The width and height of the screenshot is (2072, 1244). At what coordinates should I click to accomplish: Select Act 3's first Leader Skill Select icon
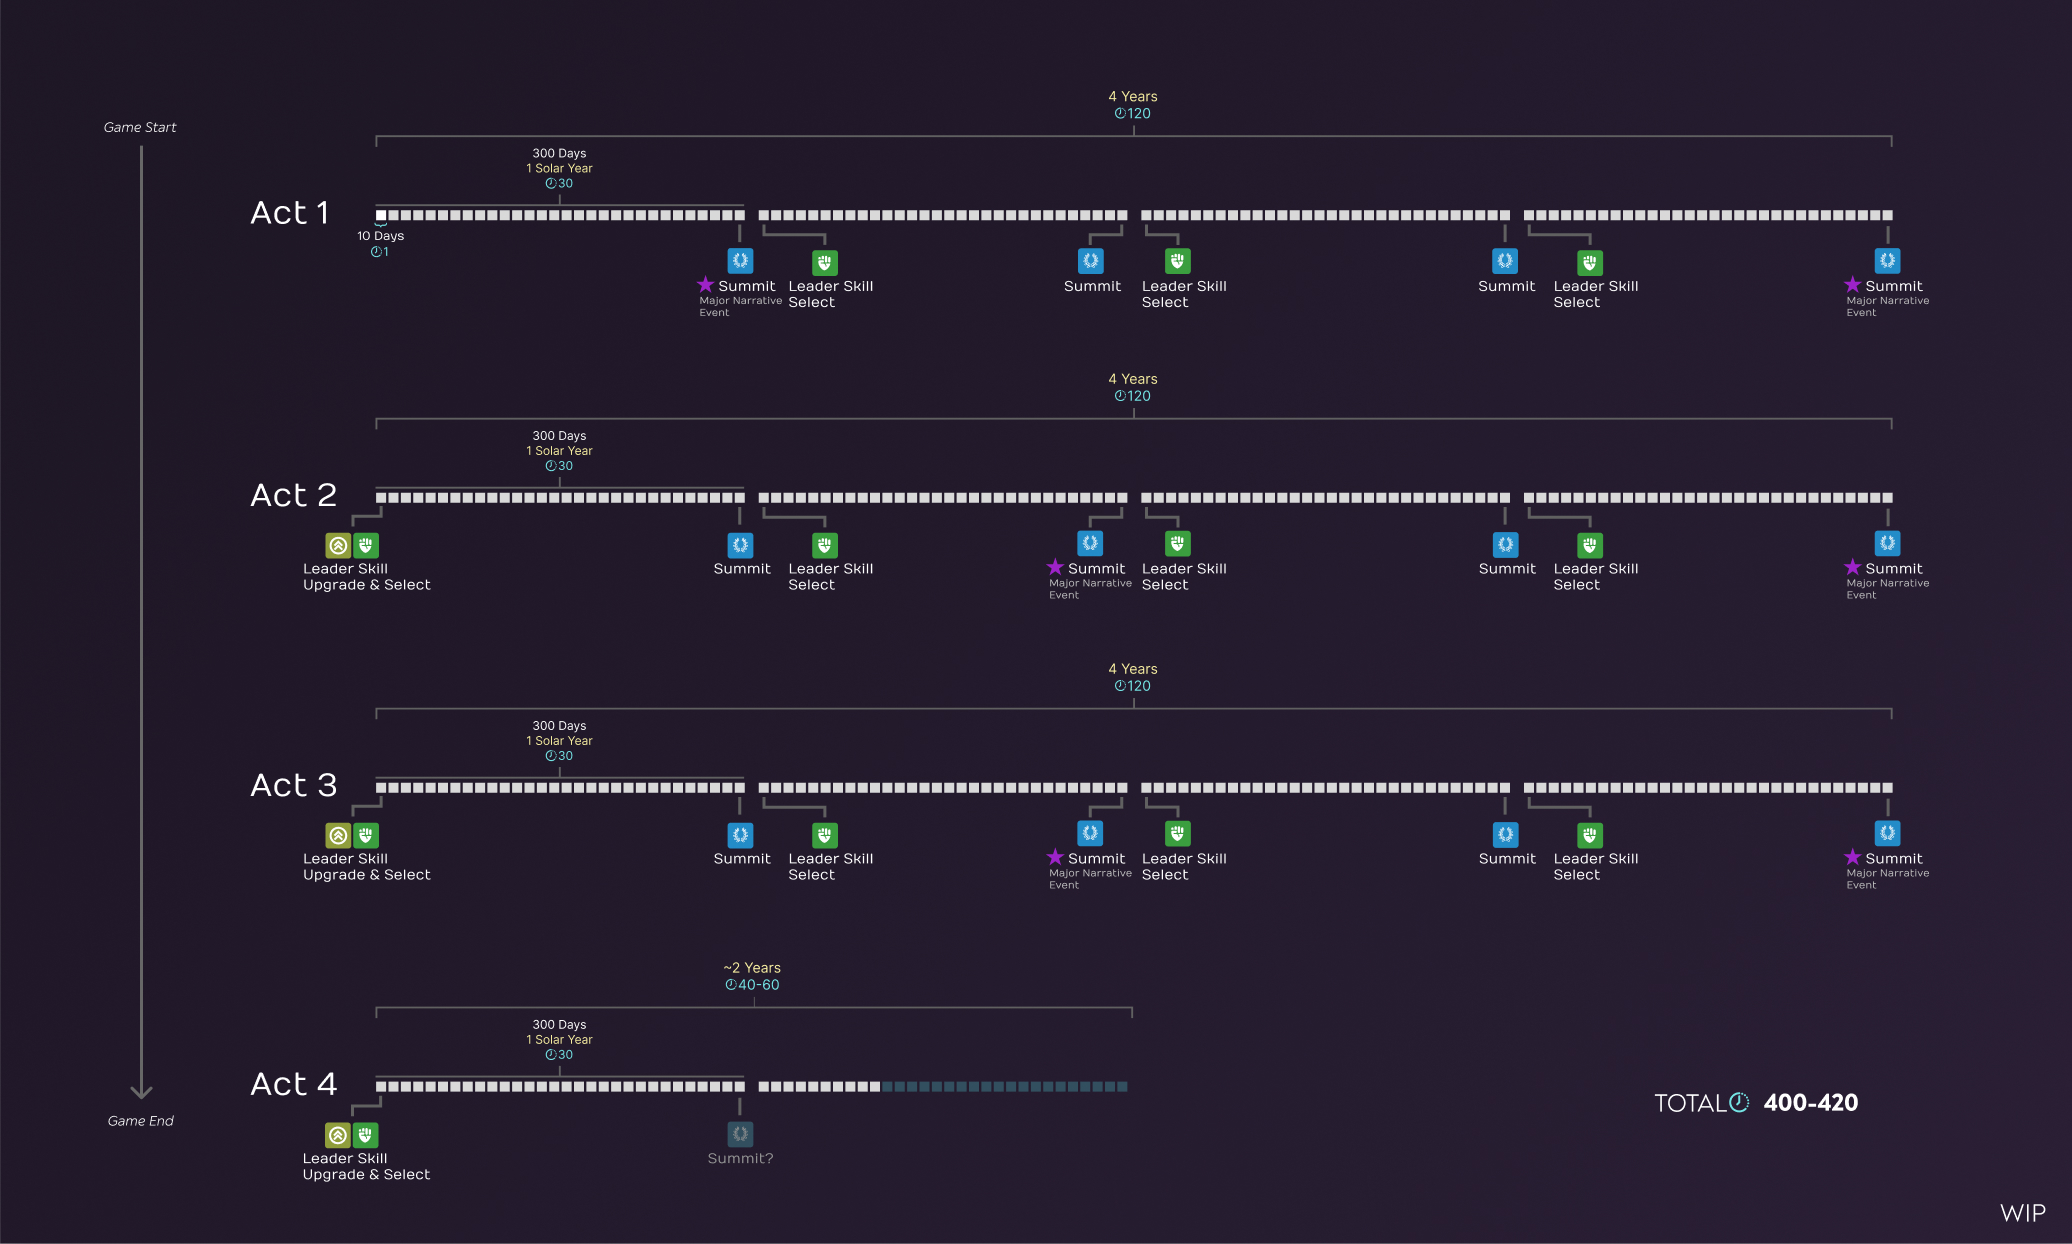tap(825, 835)
